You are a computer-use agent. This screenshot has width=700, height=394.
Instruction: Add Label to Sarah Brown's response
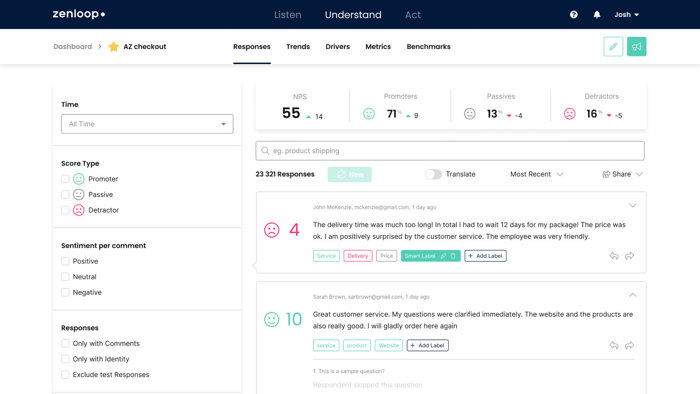point(428,345)
